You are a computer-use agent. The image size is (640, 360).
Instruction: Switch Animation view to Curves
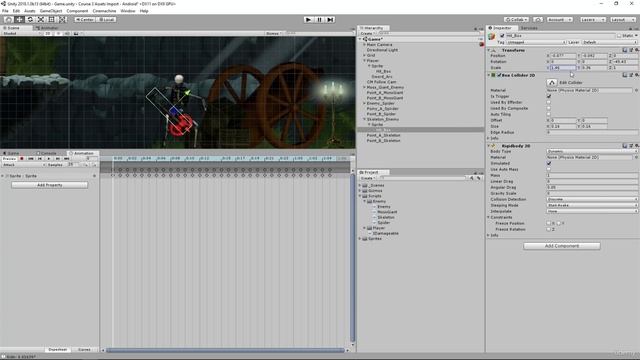point(84,350)
